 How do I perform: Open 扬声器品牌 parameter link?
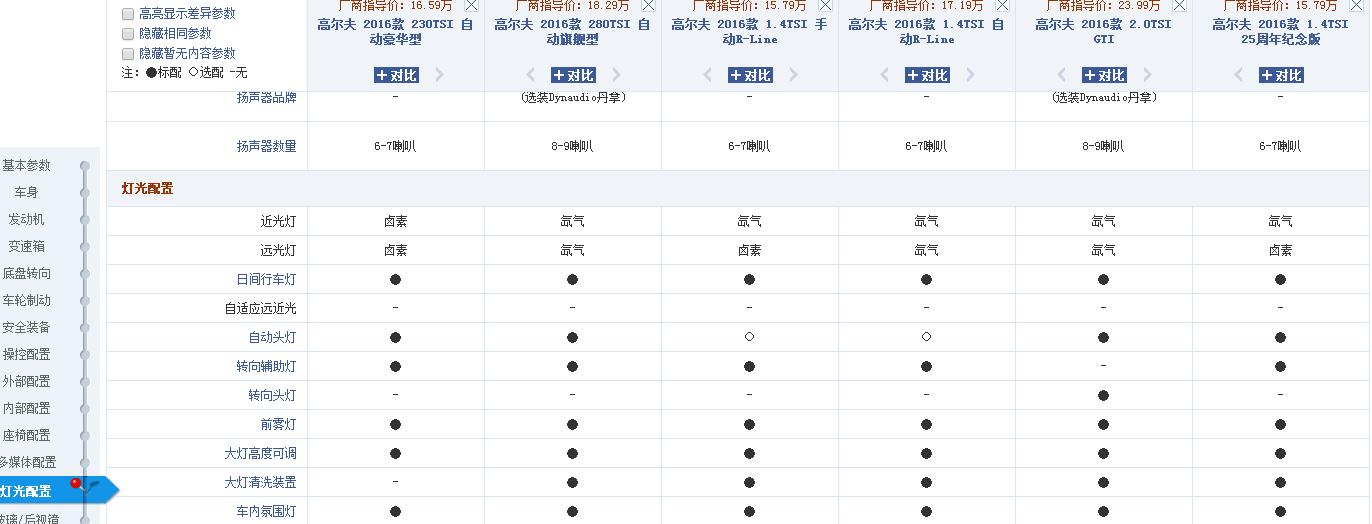[x=266, y=98]
